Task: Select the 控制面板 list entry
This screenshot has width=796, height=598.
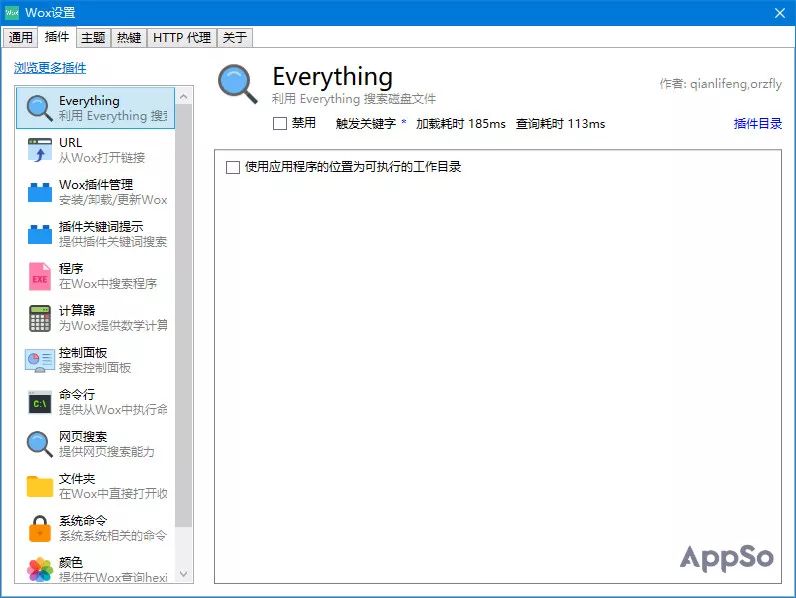Action: coord(95,360)
